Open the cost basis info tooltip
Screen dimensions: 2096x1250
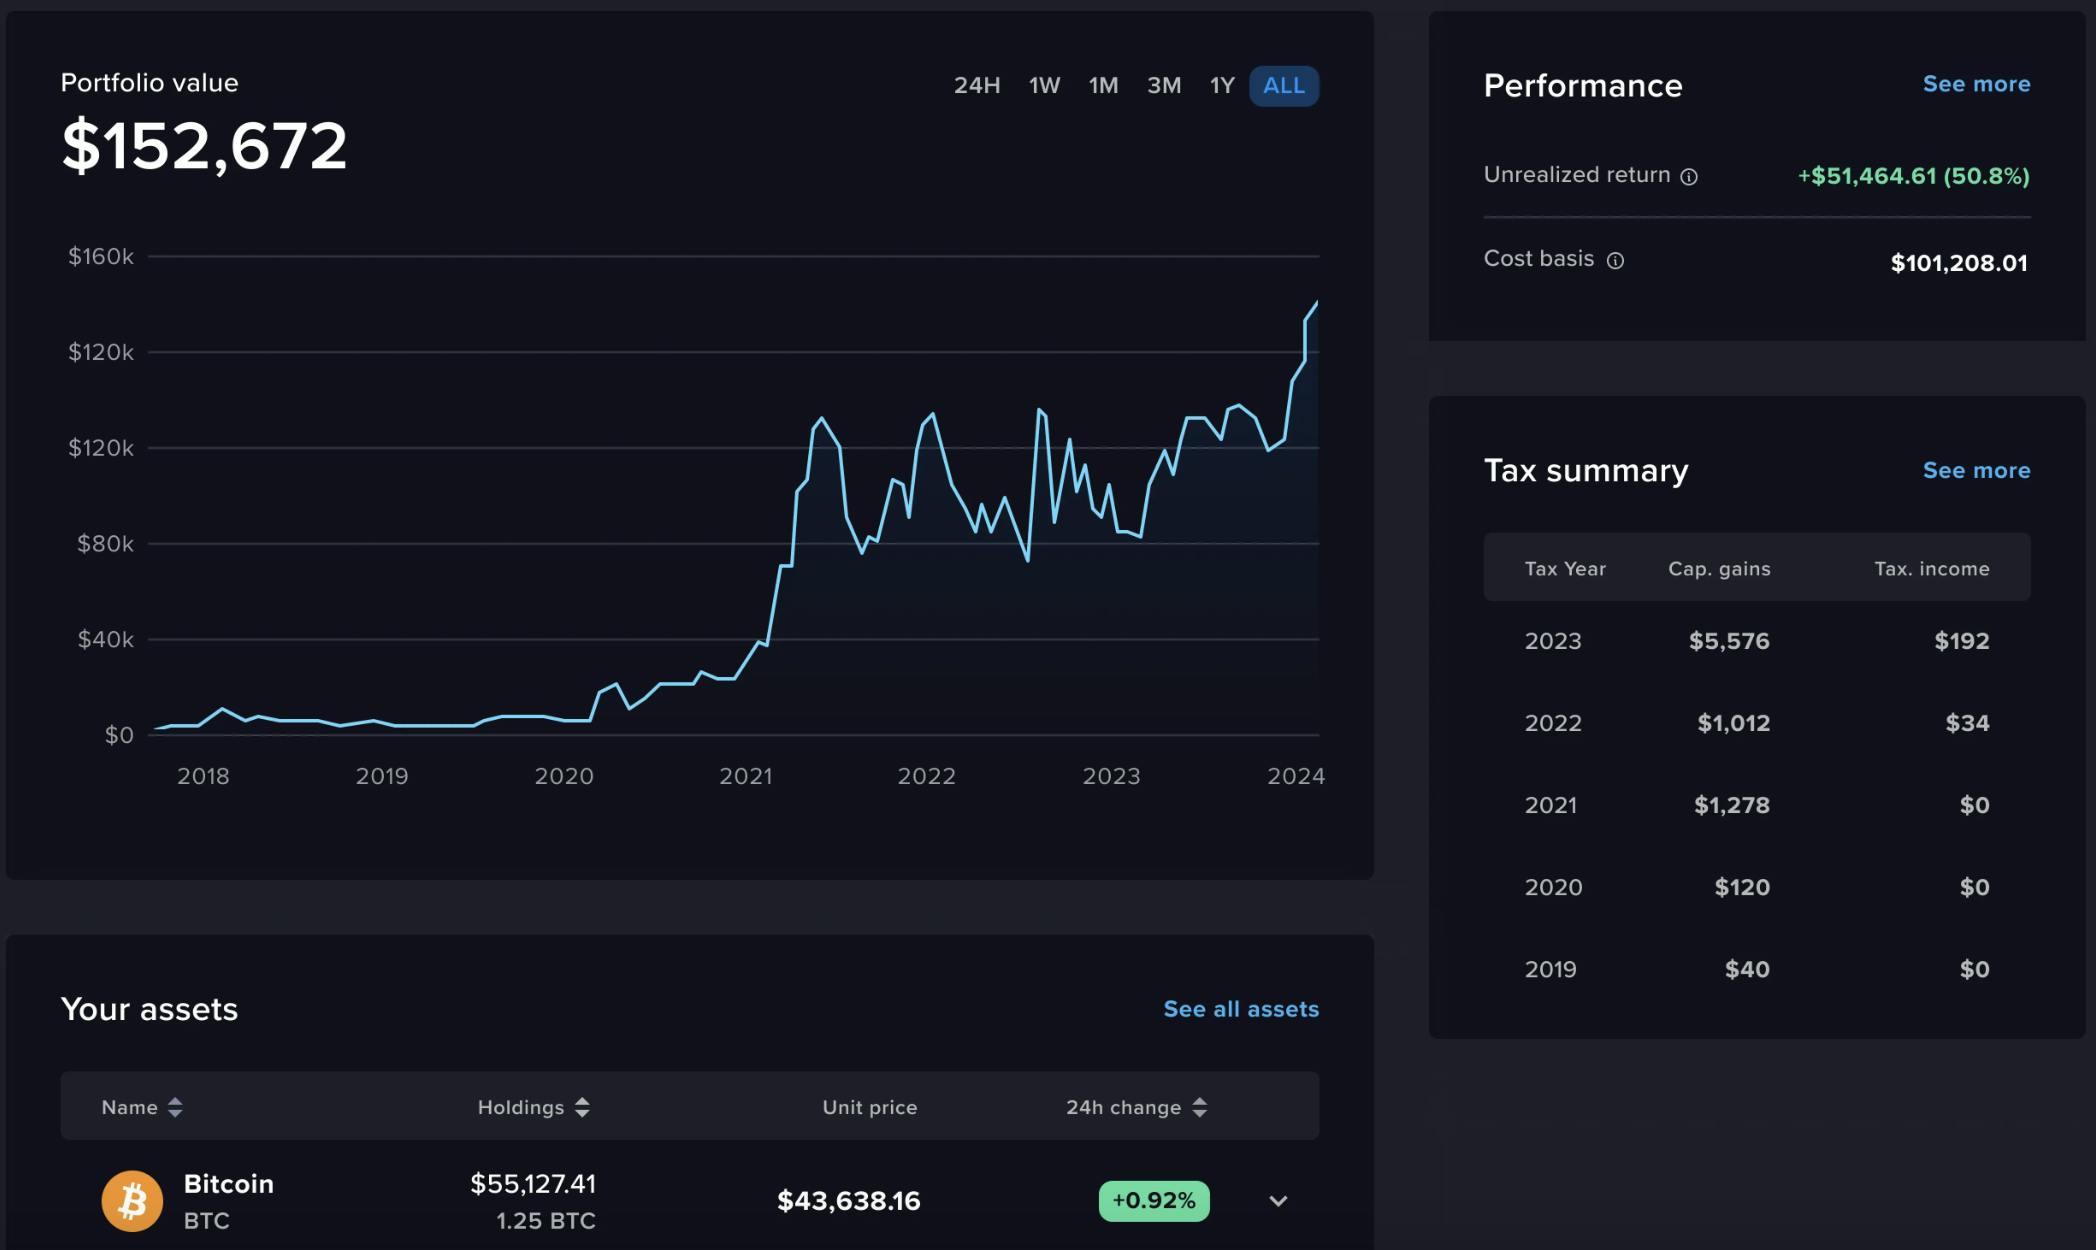click(1615, 260)
